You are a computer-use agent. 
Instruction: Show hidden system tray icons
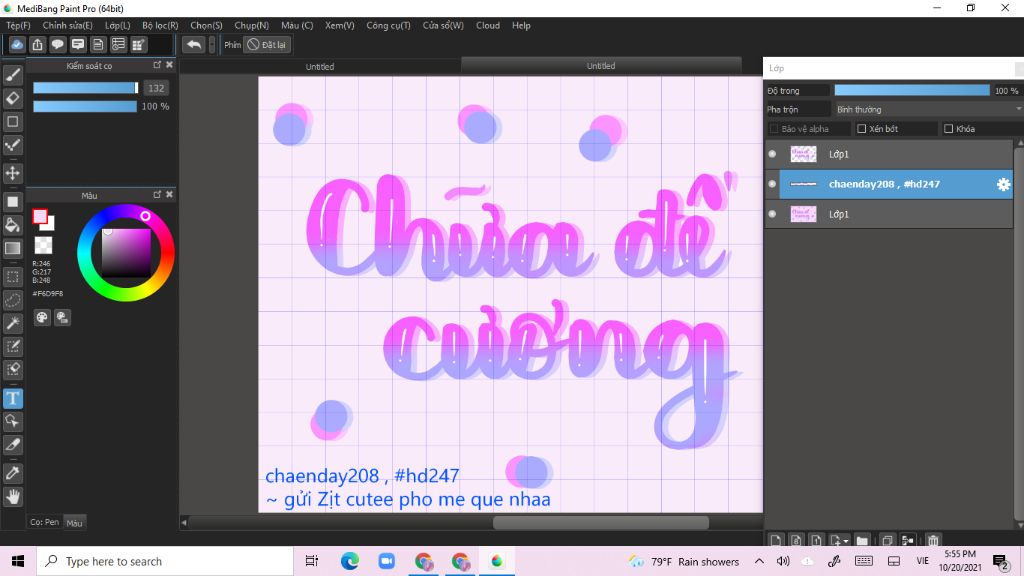759,561
